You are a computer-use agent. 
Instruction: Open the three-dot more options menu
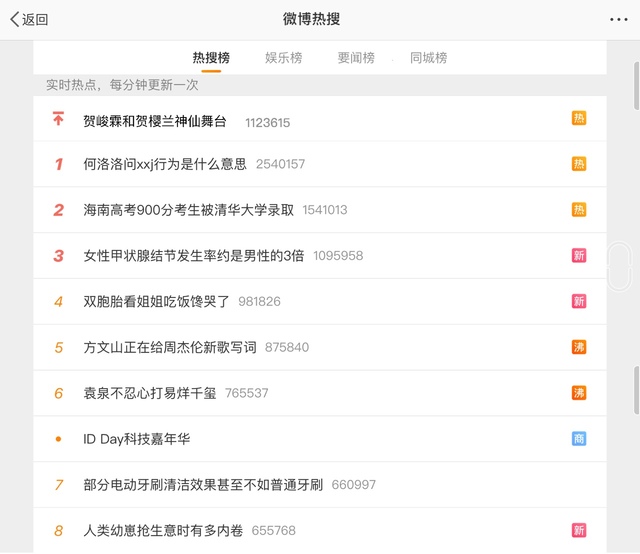619,19
